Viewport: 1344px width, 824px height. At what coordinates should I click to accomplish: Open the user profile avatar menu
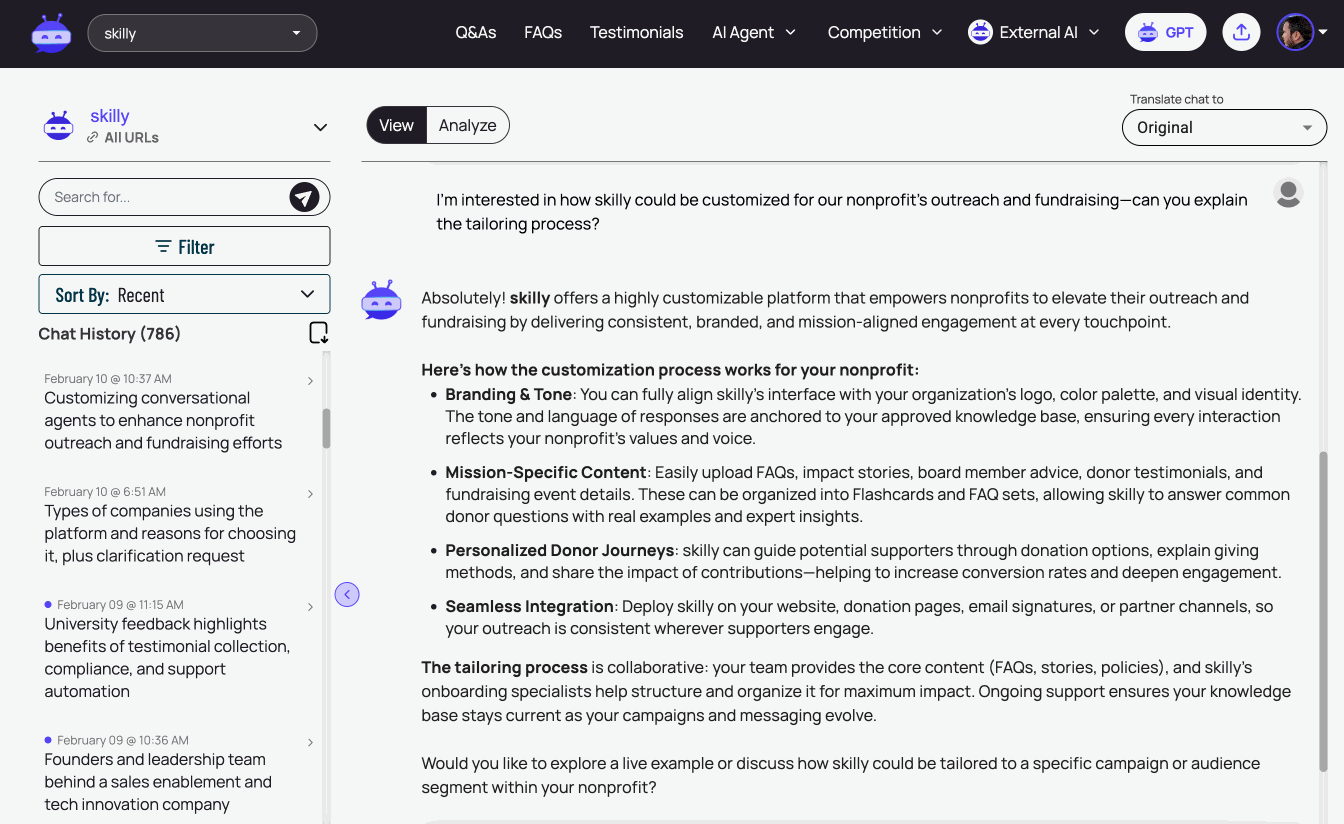[x=1295, y=32]
